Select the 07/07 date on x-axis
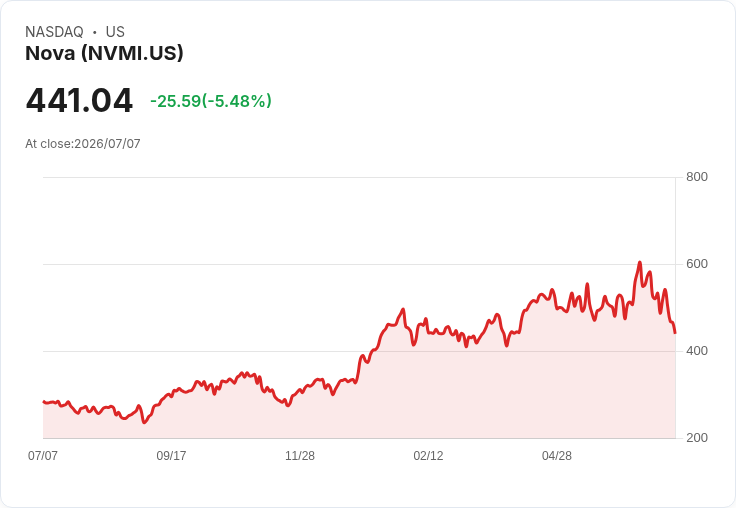Viewport: 736px width, 508px height. [43, 455]
